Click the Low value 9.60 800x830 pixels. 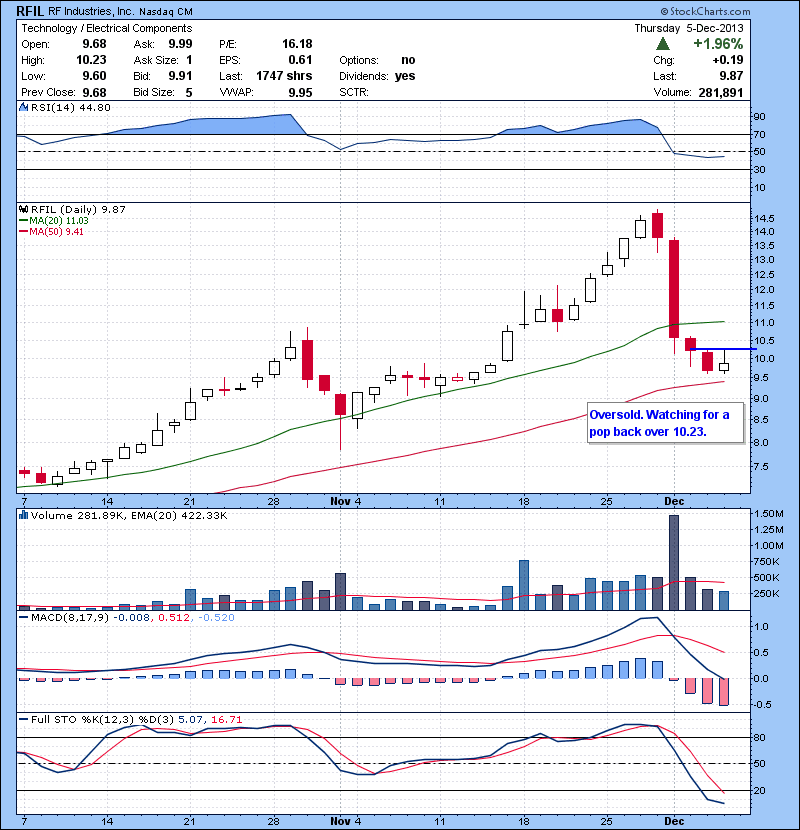94,76
